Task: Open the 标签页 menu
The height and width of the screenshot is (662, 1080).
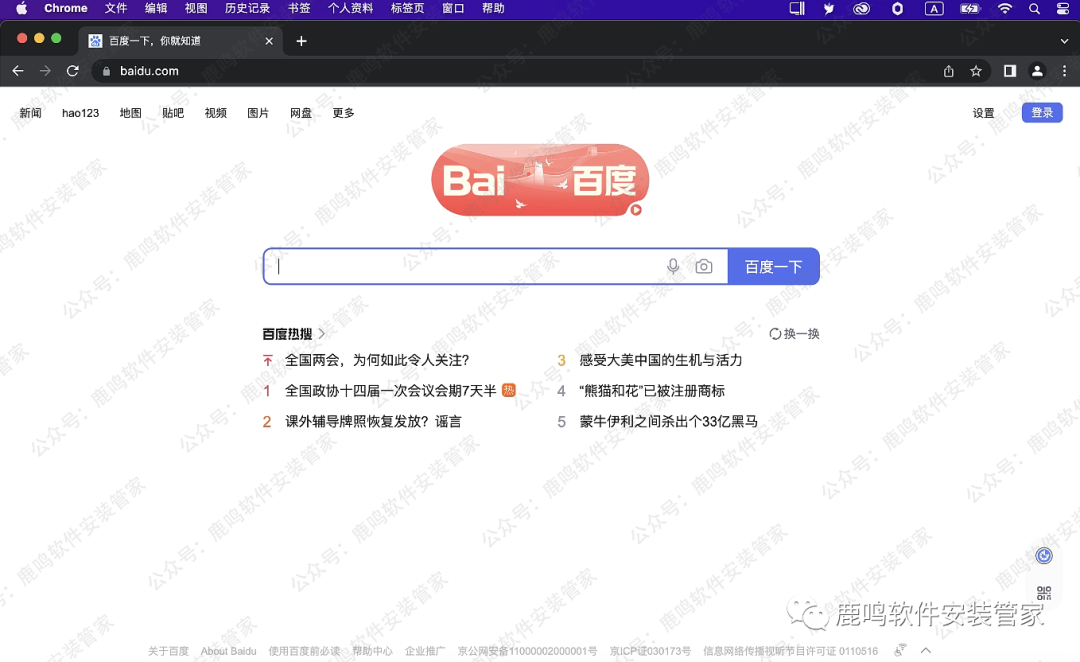Action: pos(407,8)
